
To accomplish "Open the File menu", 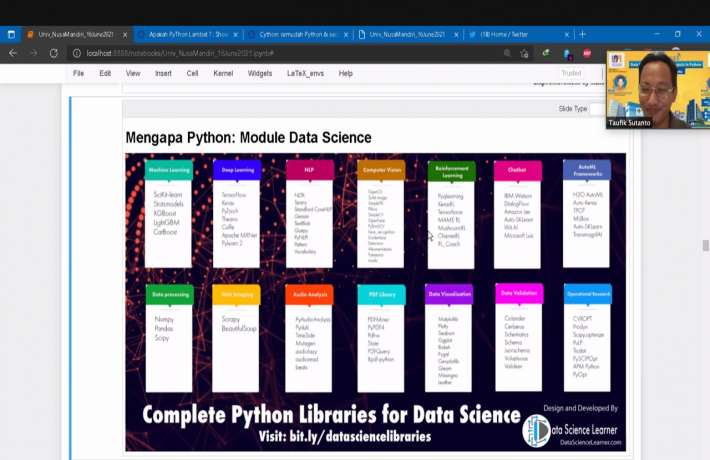I will coord(78,73).
